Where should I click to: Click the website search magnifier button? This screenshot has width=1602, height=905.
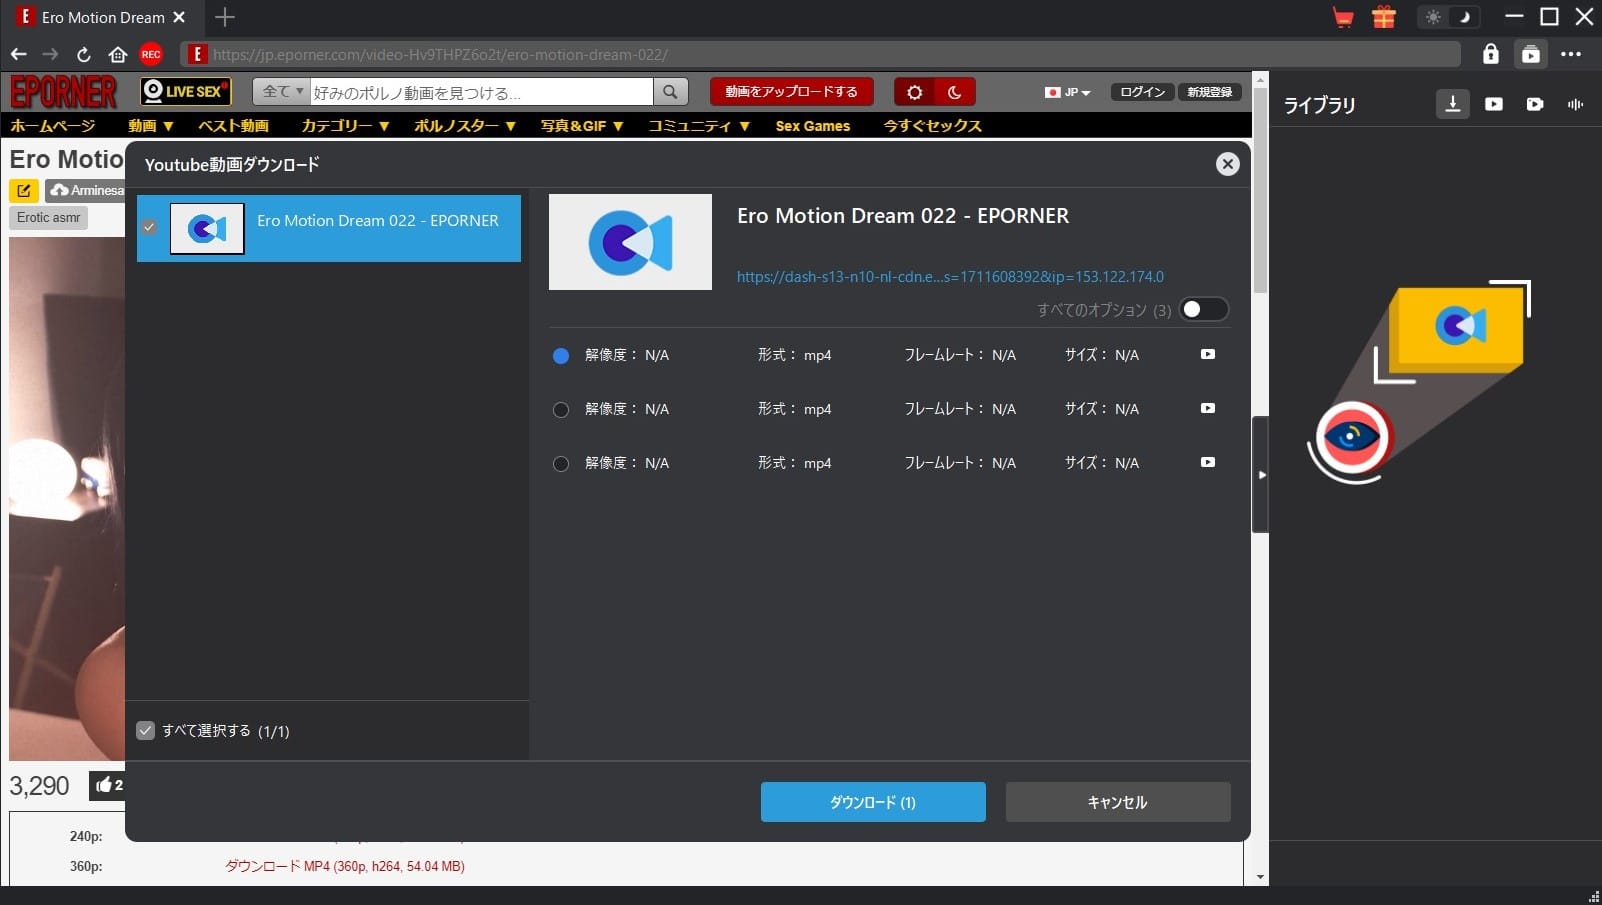point(670,92)
